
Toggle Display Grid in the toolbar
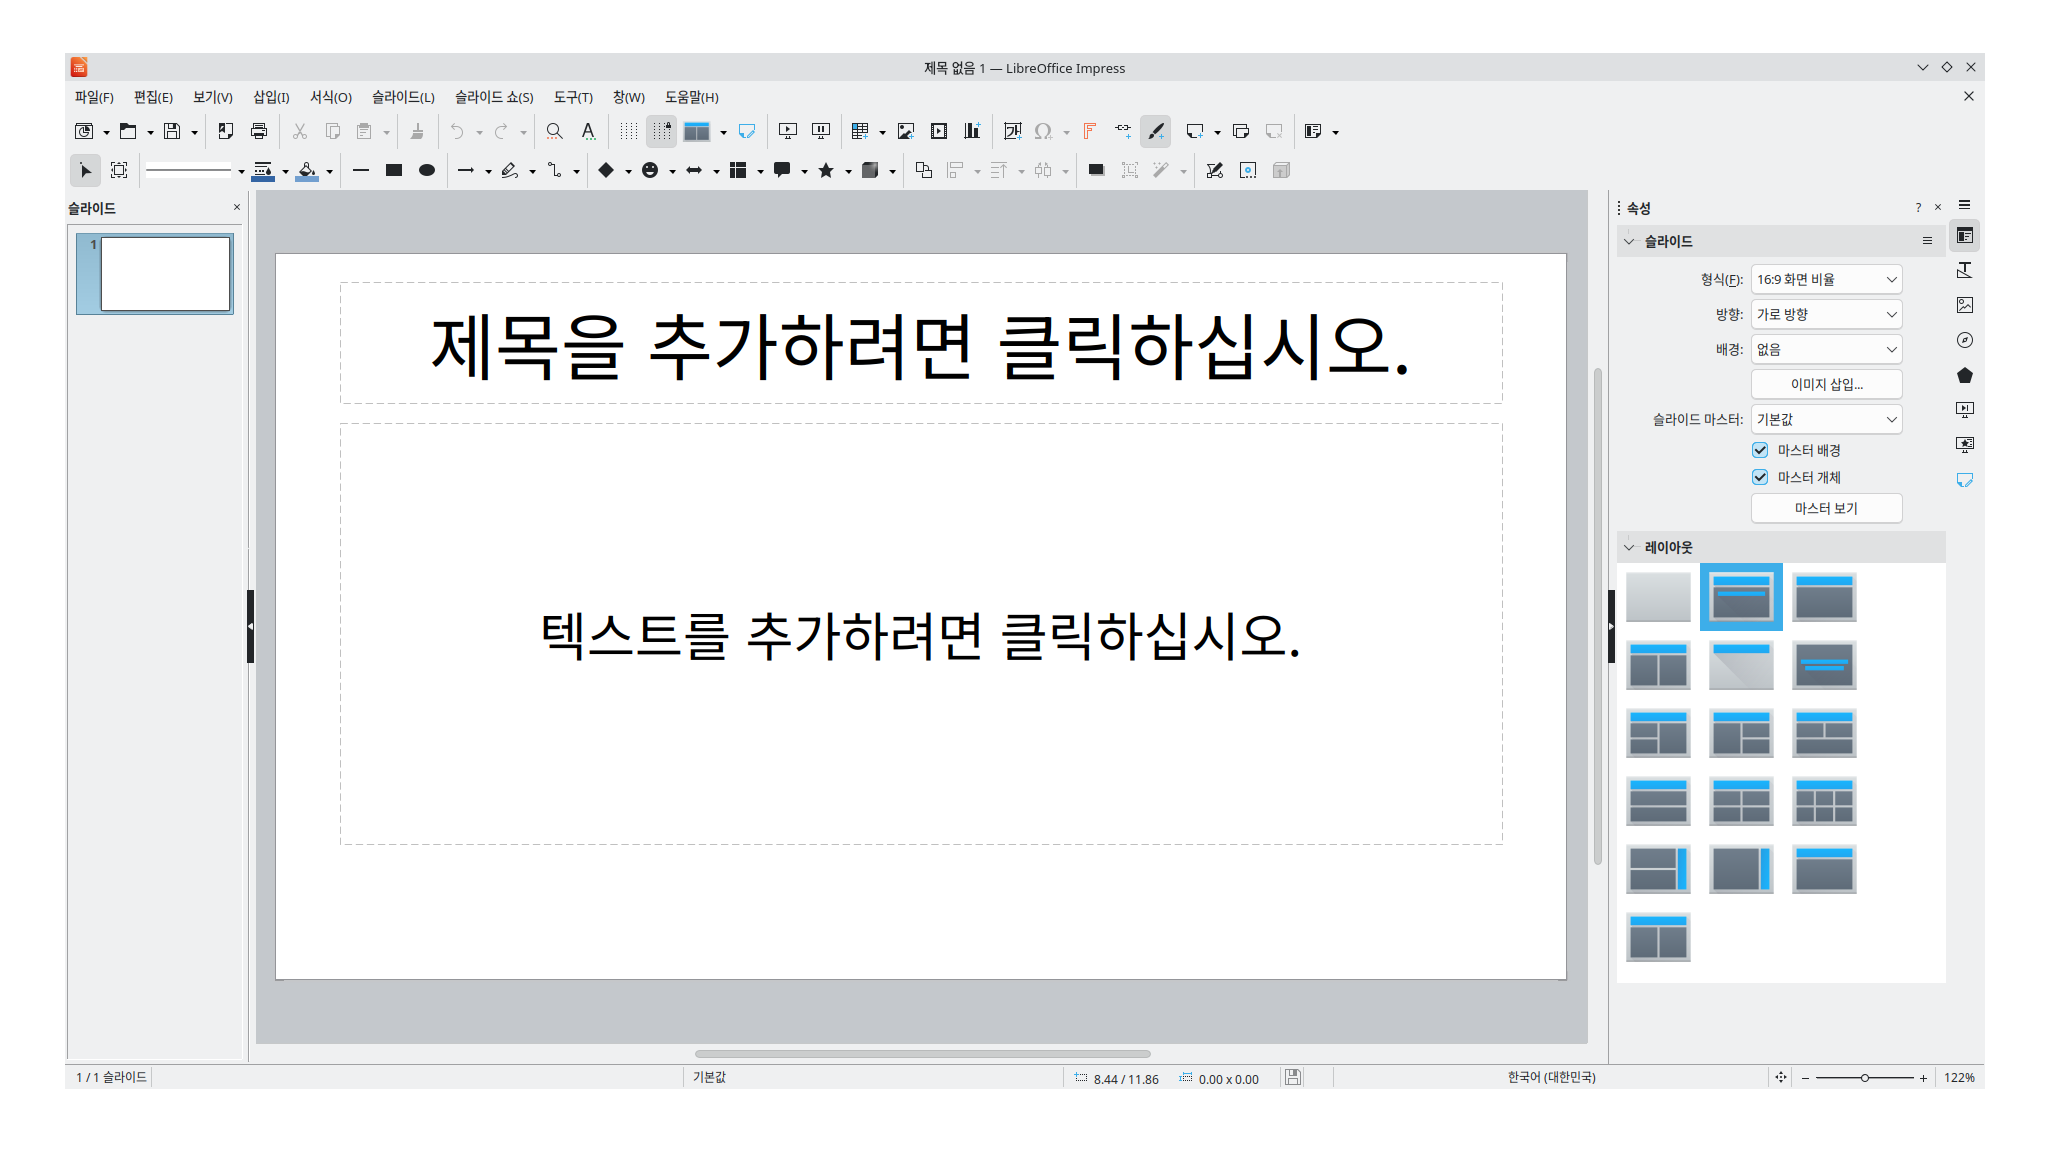pos(628,131)
